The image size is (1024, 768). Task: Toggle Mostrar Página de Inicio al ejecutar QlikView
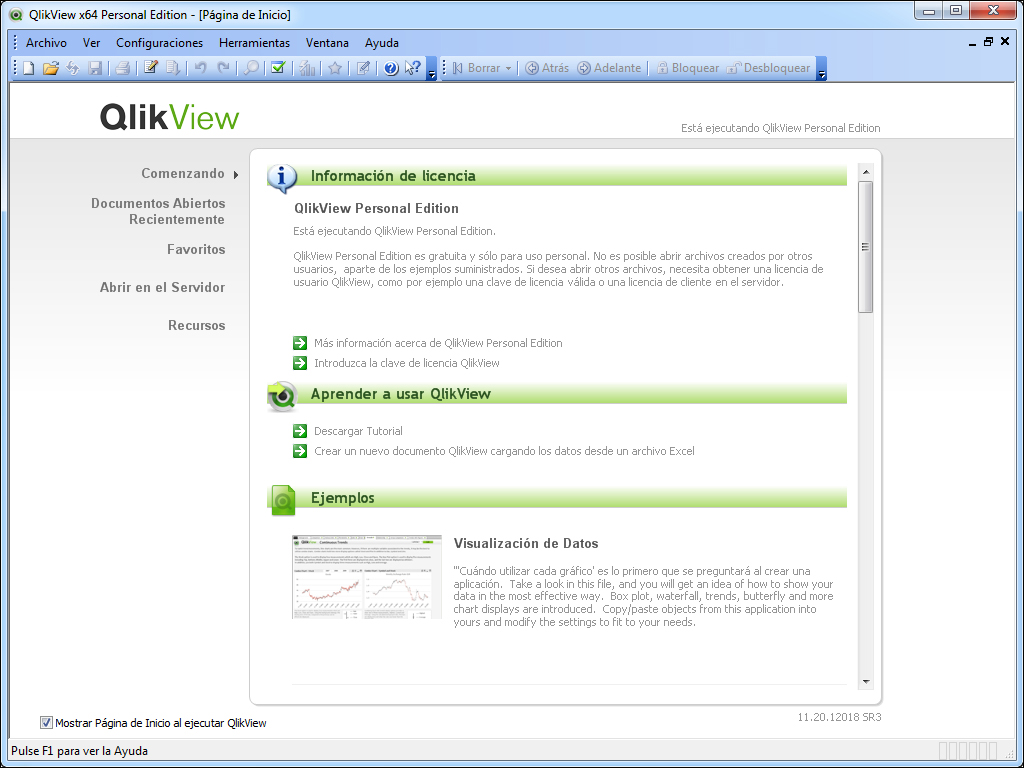tap(46, 722)
